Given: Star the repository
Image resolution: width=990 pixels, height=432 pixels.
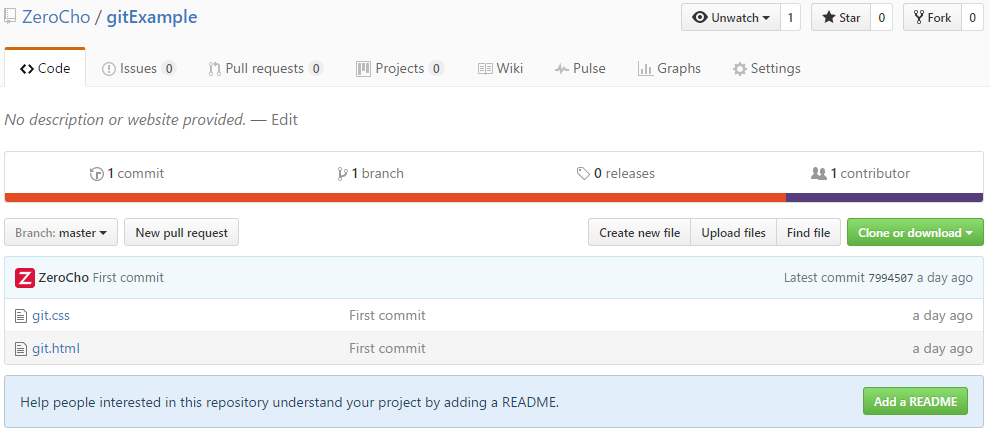Looking at the screenshot, I should point(841,18).
